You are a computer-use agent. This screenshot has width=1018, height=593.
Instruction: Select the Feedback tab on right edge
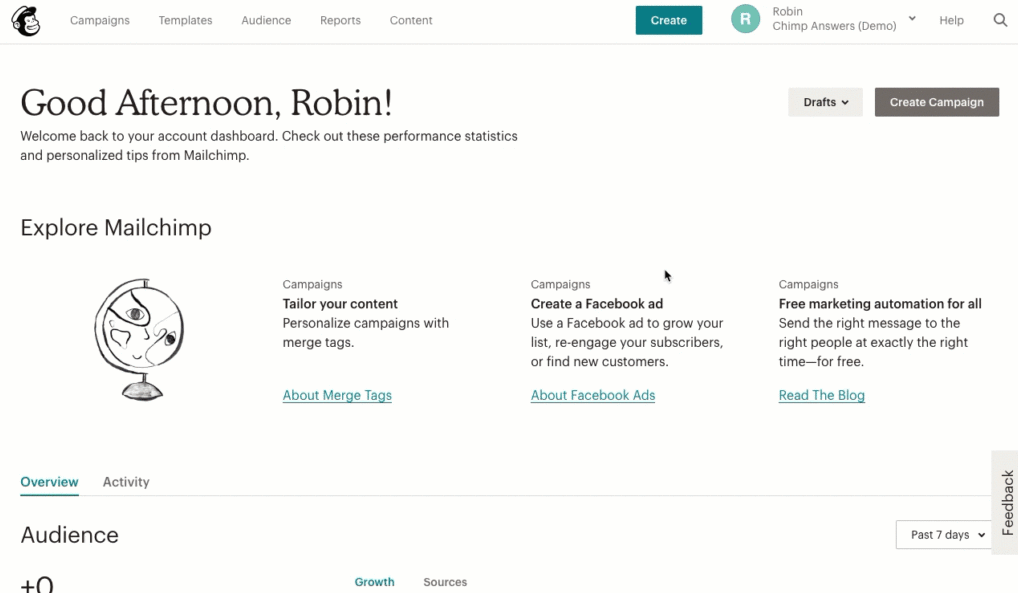1004,500
